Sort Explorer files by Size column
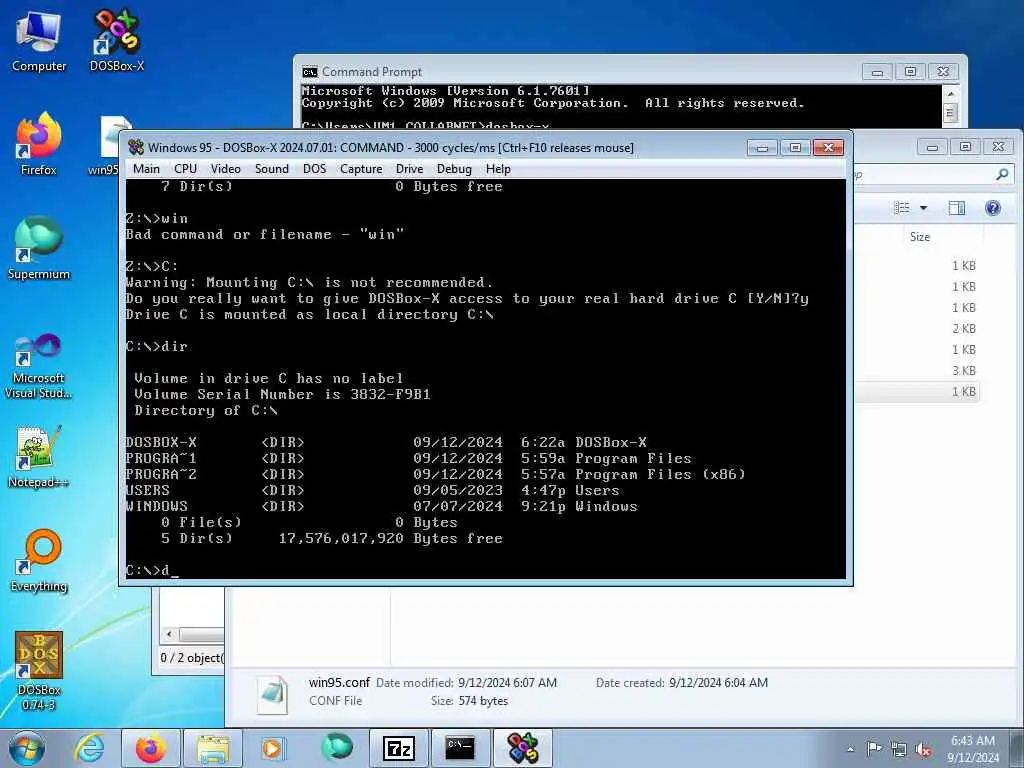1024x768 pixels. tap(920, 237)
